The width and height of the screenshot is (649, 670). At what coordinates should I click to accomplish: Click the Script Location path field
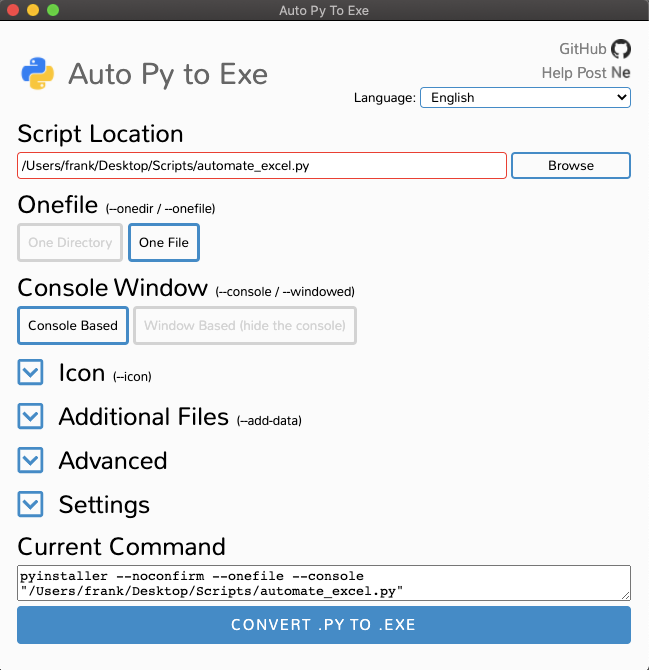click(262, 165)
